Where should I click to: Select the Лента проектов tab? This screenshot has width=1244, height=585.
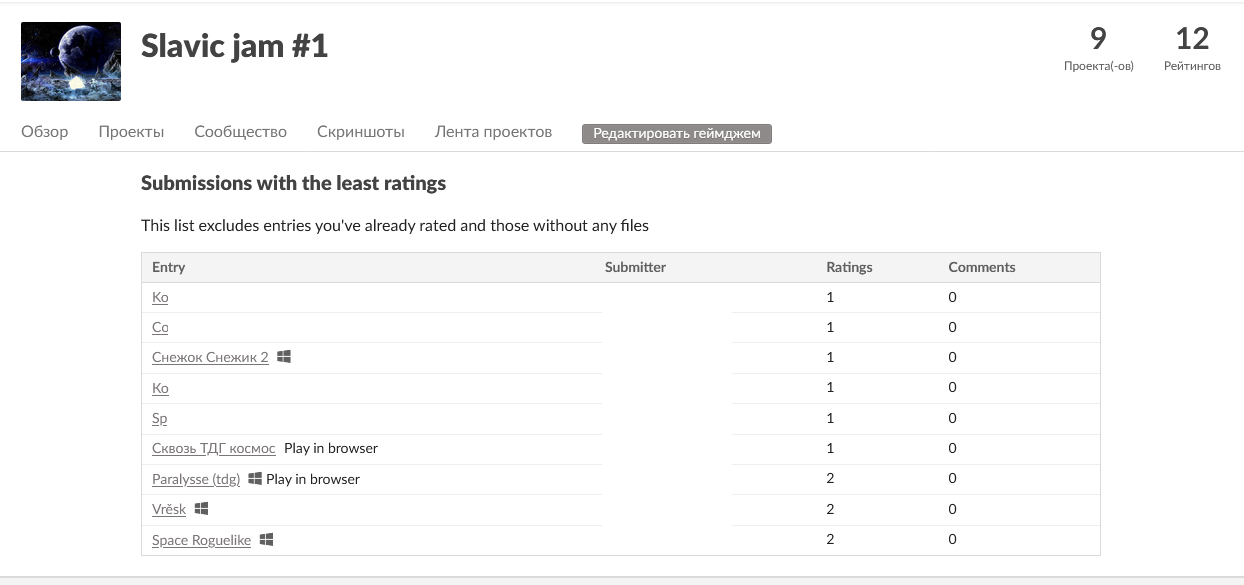point(493,132)
